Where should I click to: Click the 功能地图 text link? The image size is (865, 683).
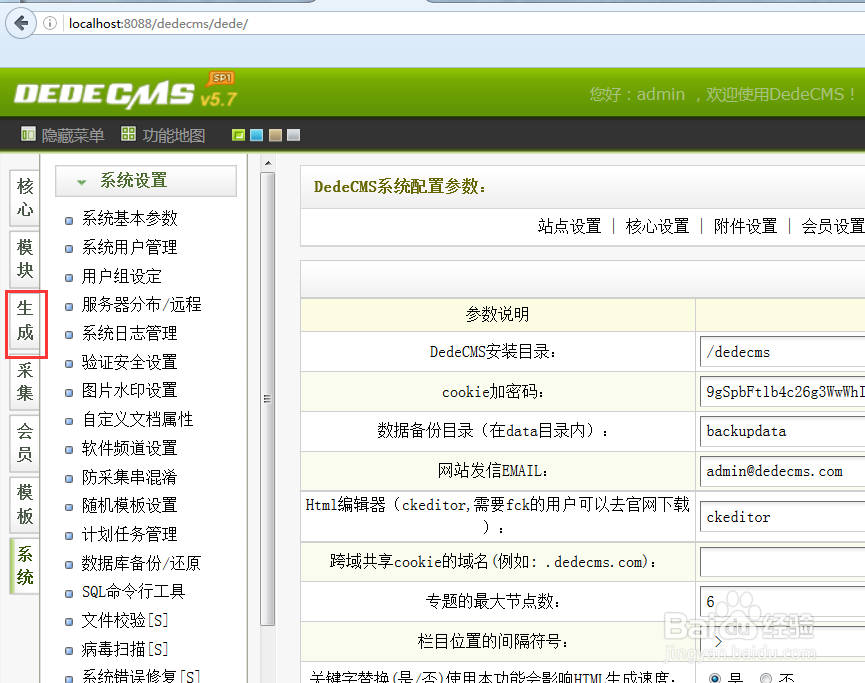(174, 135)
